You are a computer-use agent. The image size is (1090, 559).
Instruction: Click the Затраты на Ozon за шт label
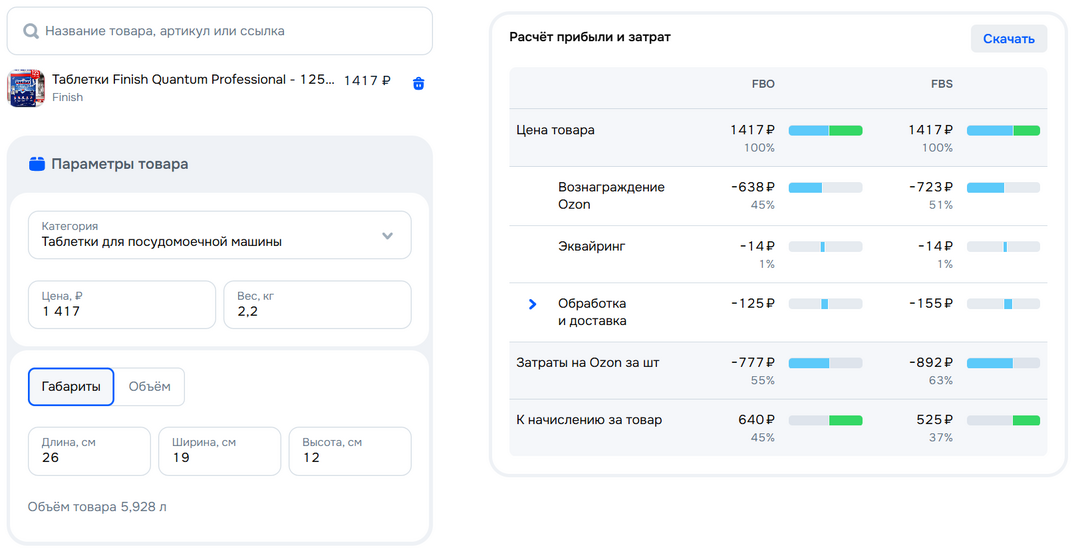587,362
